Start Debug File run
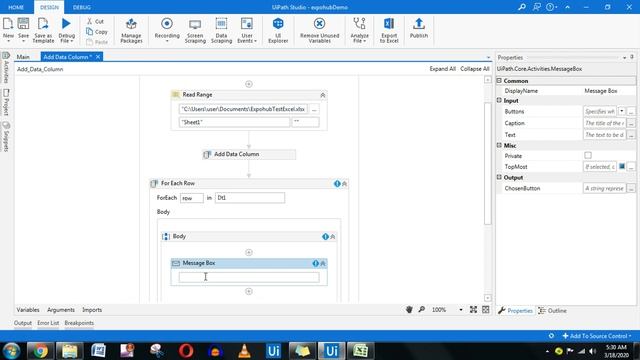640x360 pixels. coord(66,29)
